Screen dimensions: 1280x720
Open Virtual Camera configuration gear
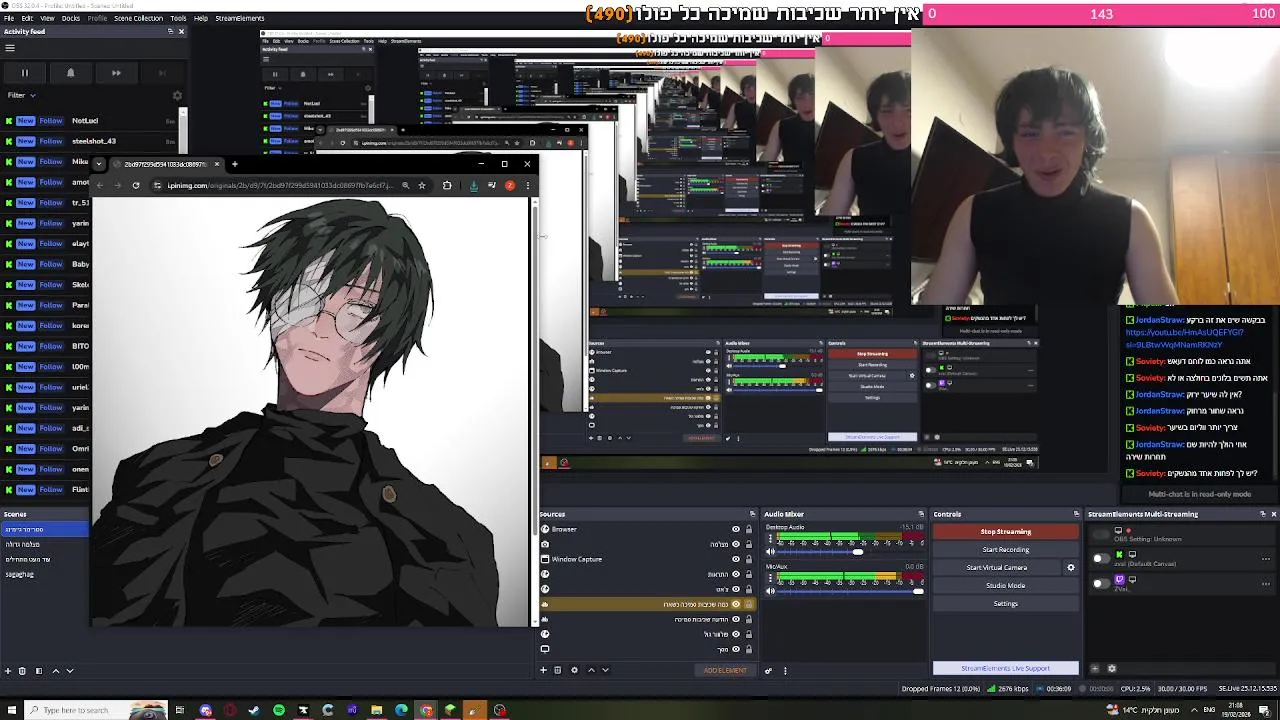[x=1071, y=568]
